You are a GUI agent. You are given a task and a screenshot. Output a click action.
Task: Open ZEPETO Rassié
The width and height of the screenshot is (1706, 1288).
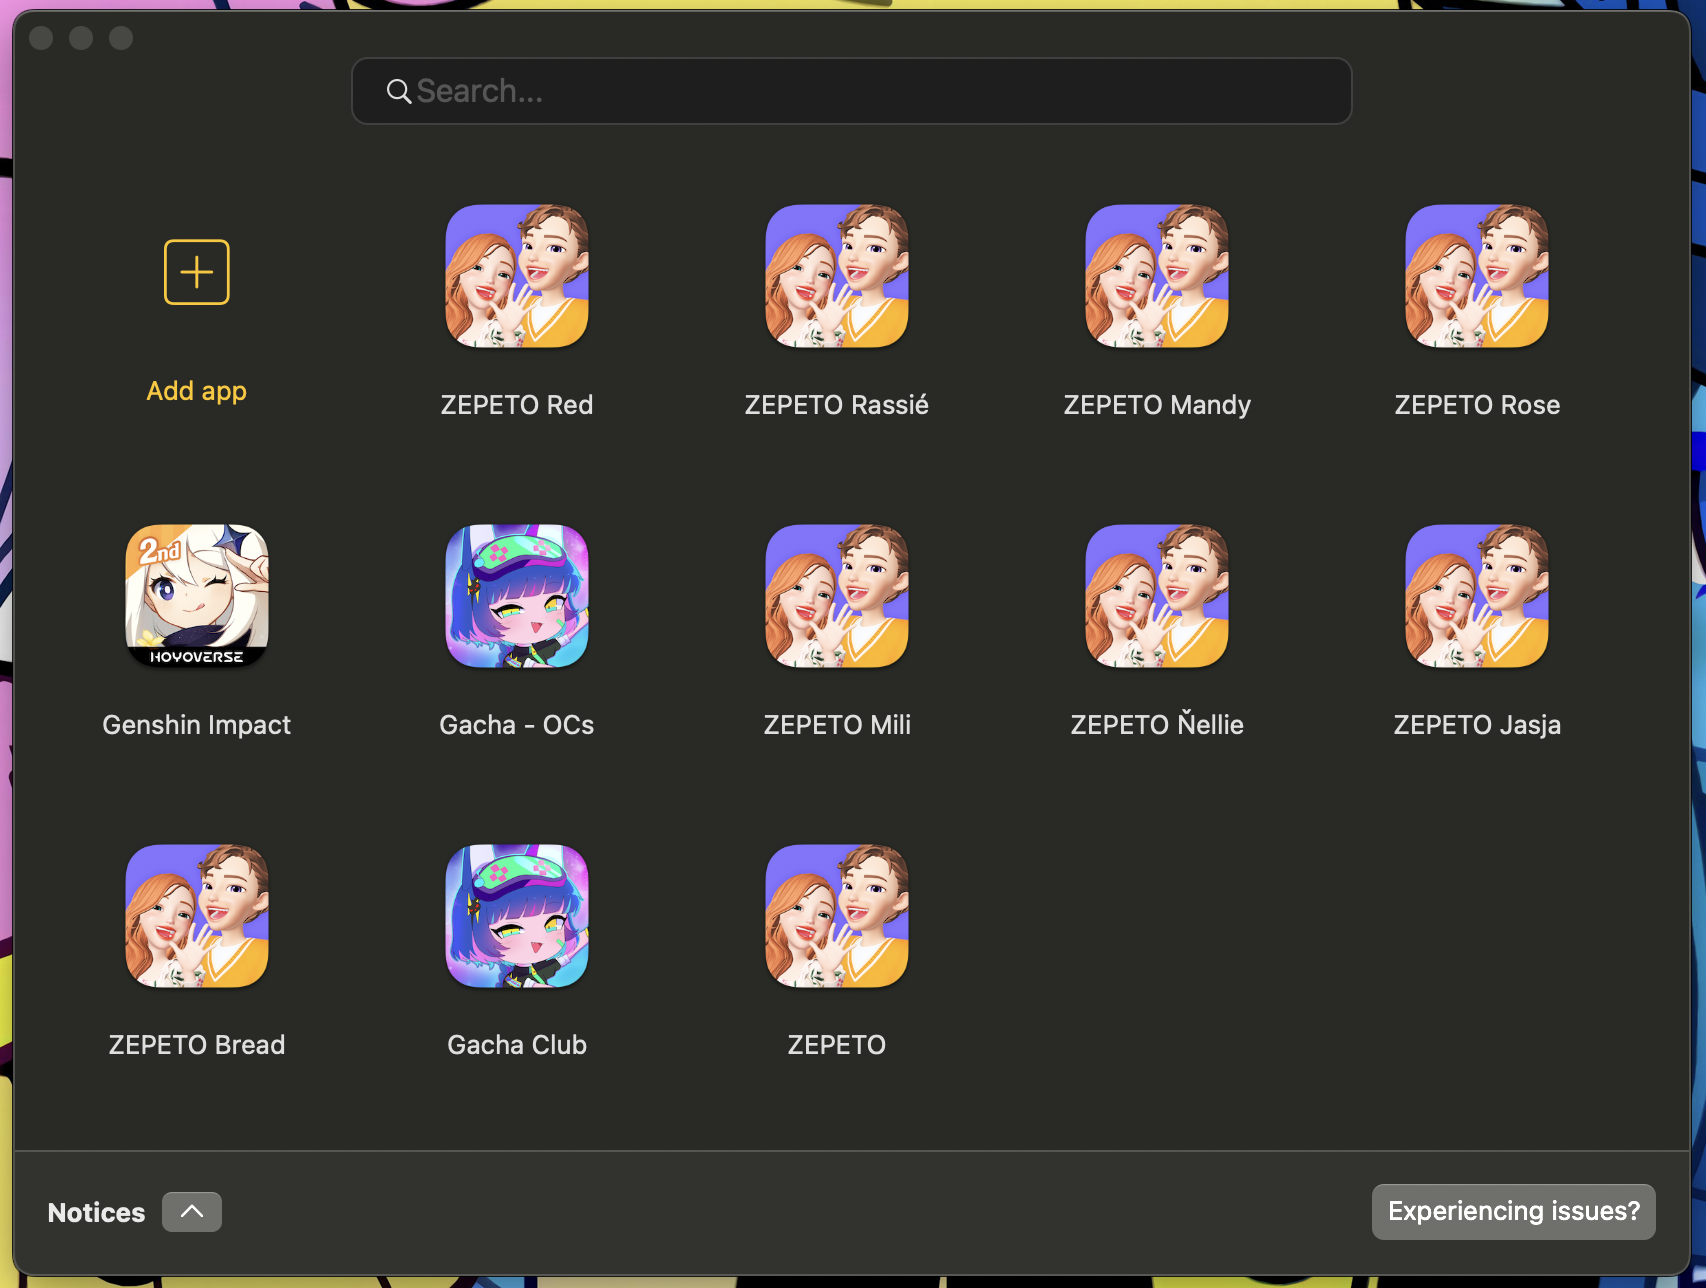[x=836, y=277]
